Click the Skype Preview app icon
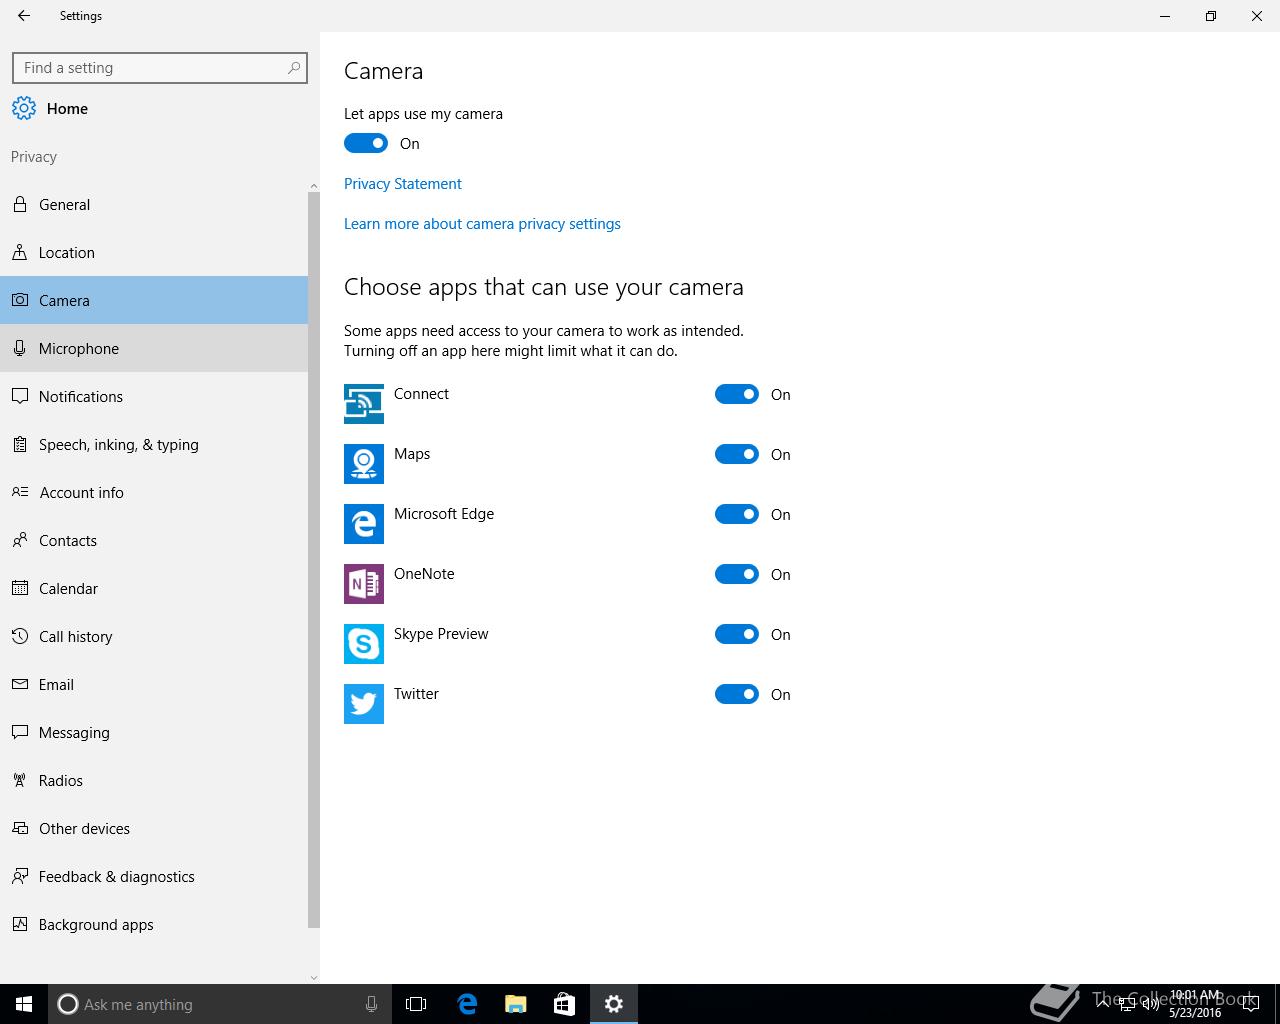 [364, 644]
